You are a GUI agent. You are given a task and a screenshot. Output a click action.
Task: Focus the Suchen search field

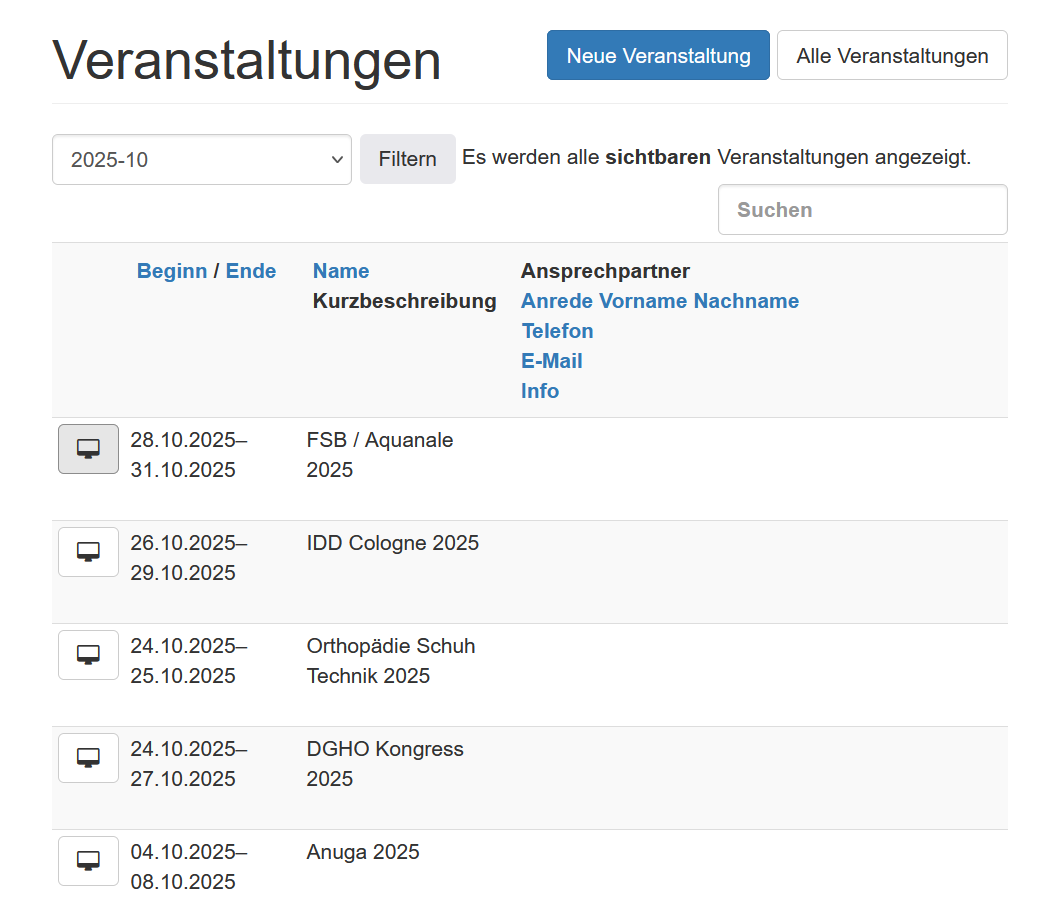(862, 210)
